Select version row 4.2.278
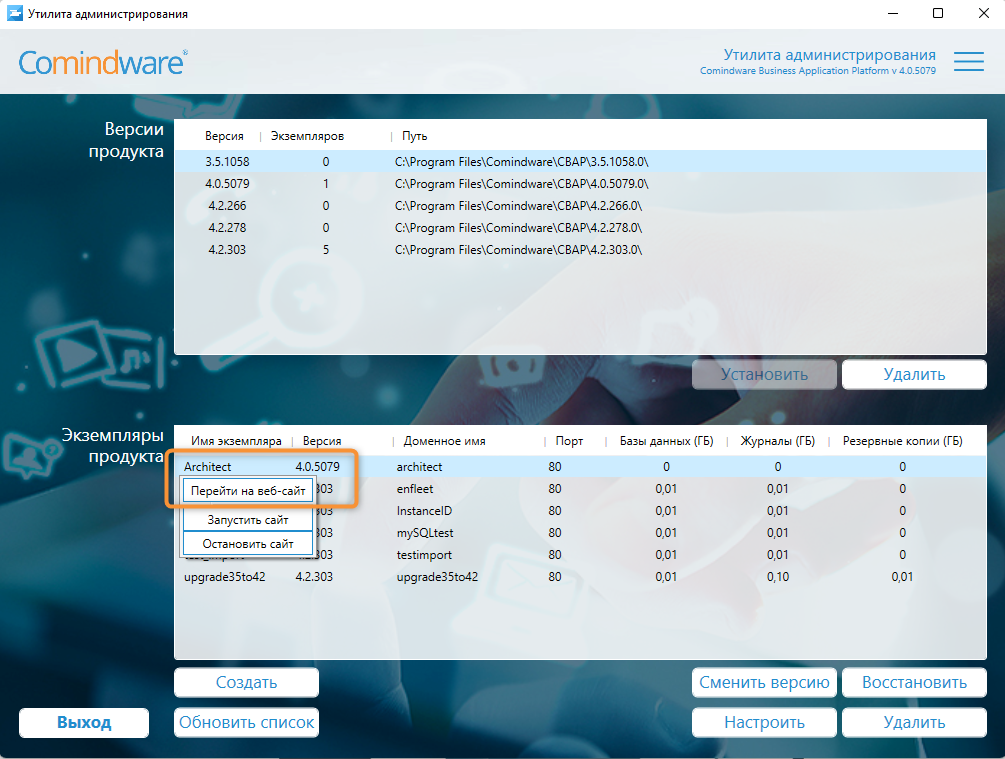Image resolution: width=1005 pixels, height=759 pixels. 580,228
